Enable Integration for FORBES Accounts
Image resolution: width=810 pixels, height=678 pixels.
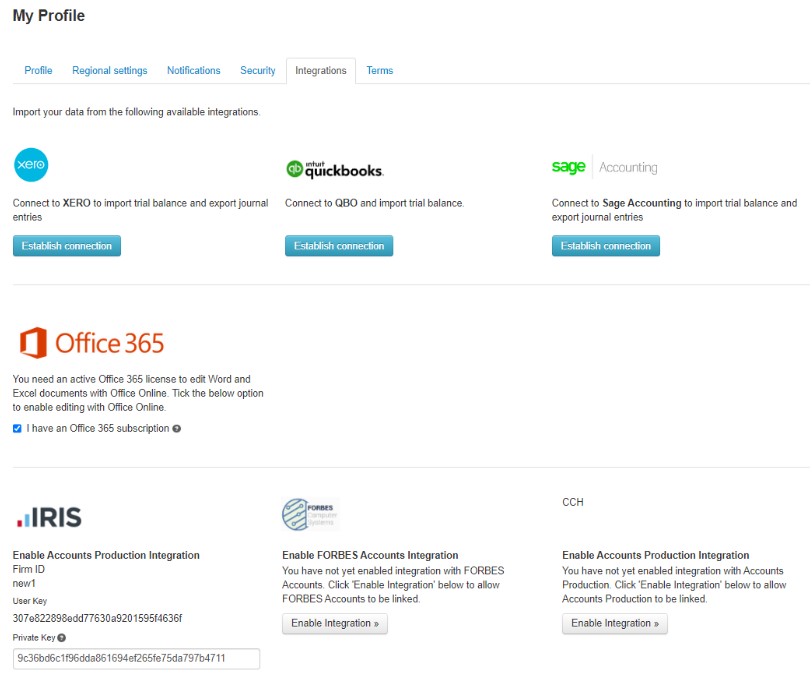pyautogui.click(x=334, y=623)
